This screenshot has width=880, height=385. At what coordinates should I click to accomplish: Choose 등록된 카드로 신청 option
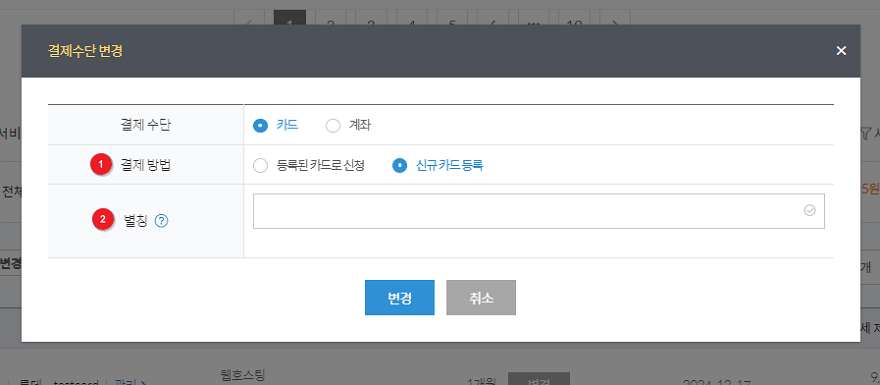point(260,166)
